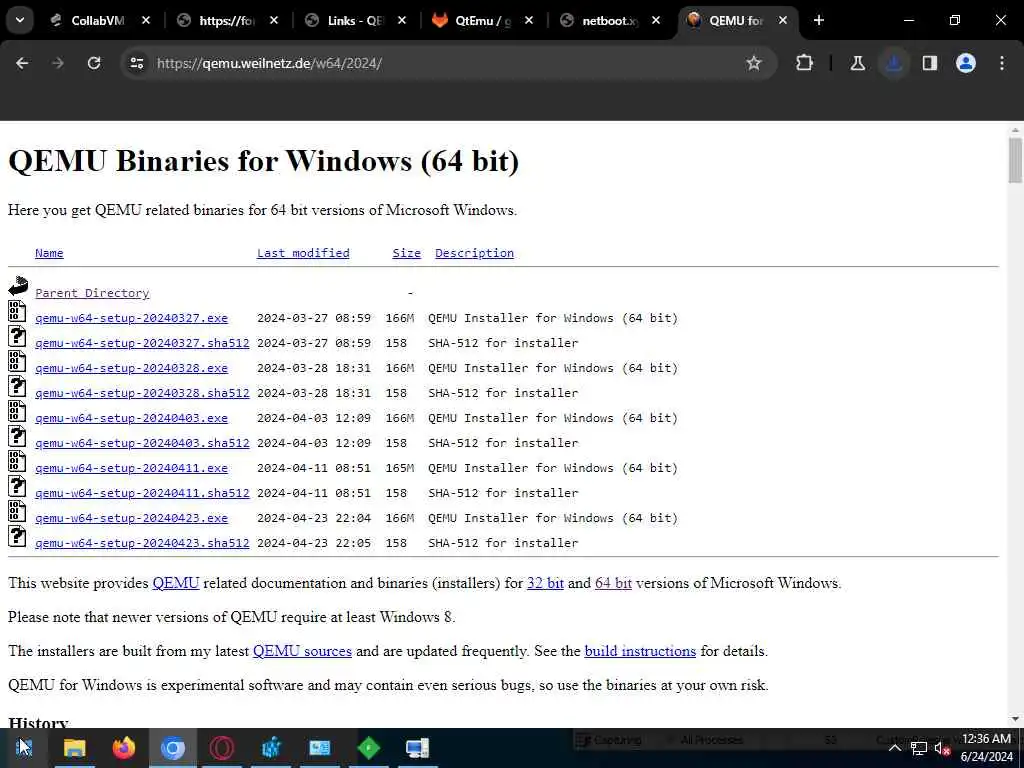
Task: Follow the 32 bit binaries link
Action: click(545, 583)
